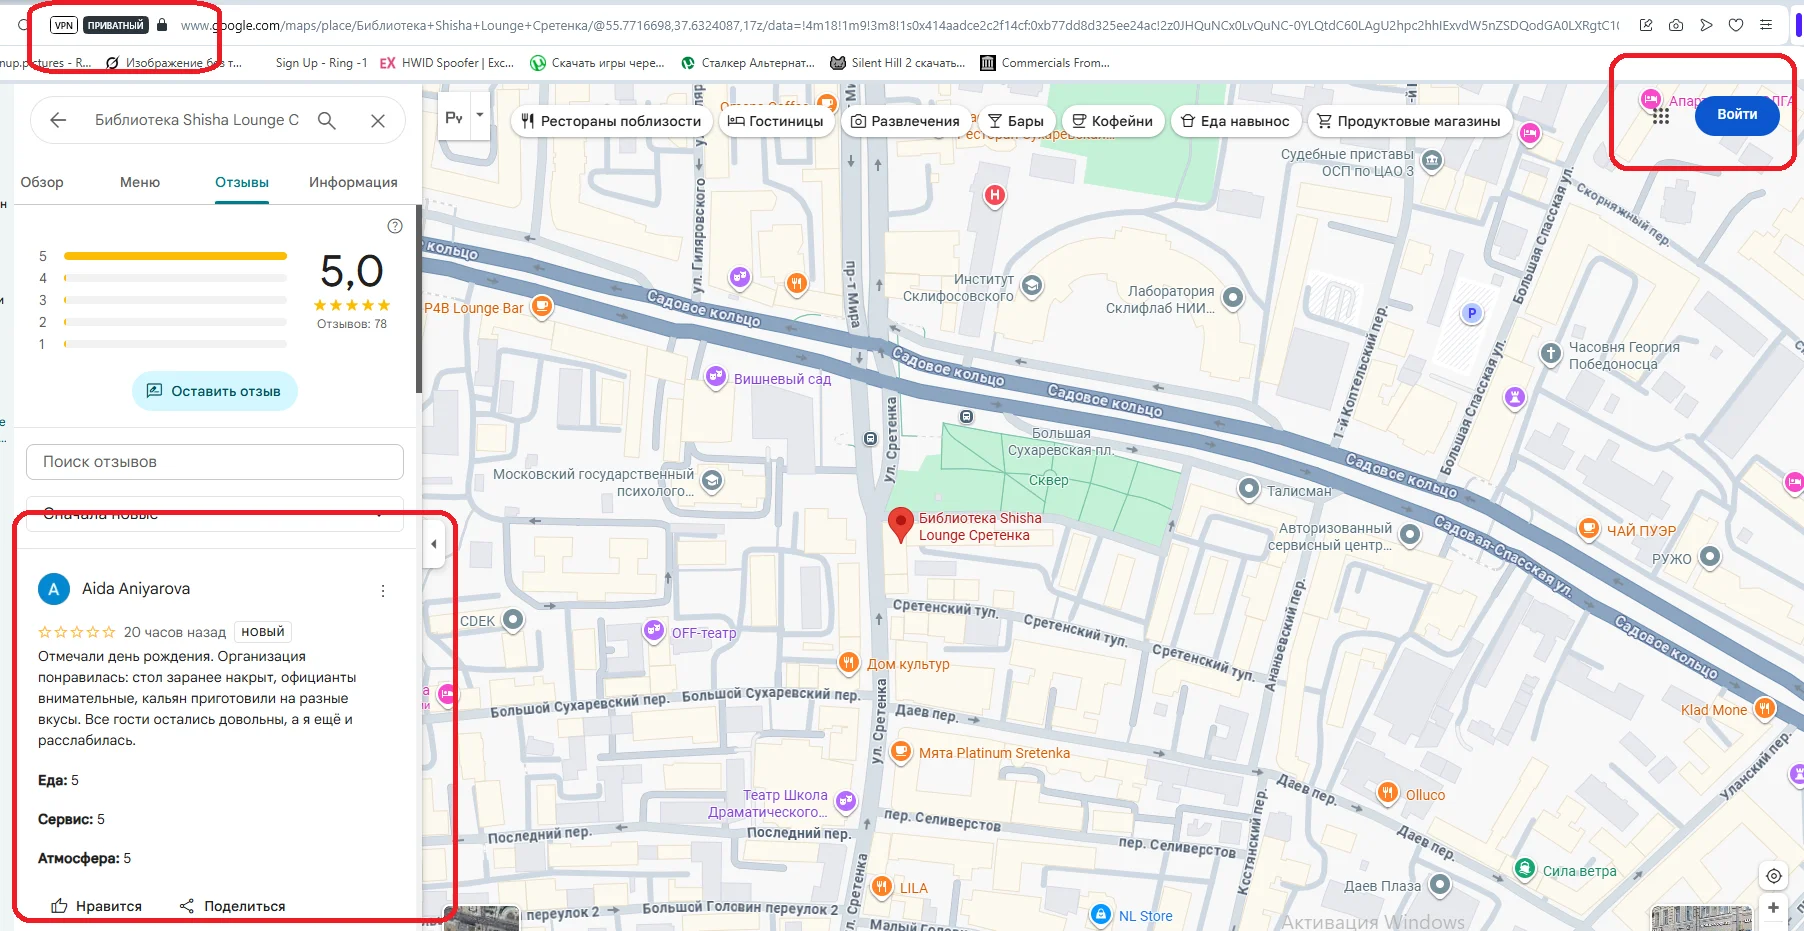The image size is (1804, 931).
Task: Open the Google apps grid
Action: [x=1661, y=116]
